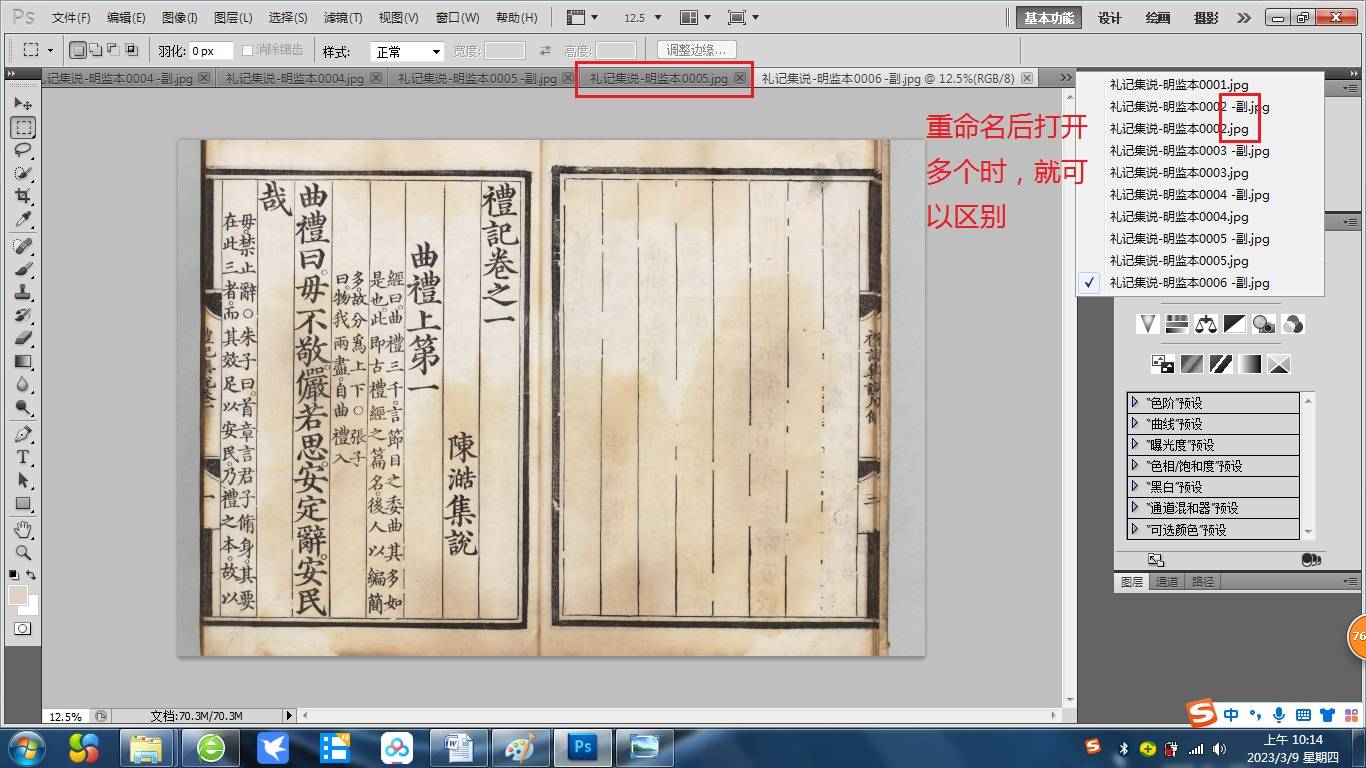Switch to the 设计 workspace
This screenshot has width=1366, height=768.
(x=1109, y=18)
